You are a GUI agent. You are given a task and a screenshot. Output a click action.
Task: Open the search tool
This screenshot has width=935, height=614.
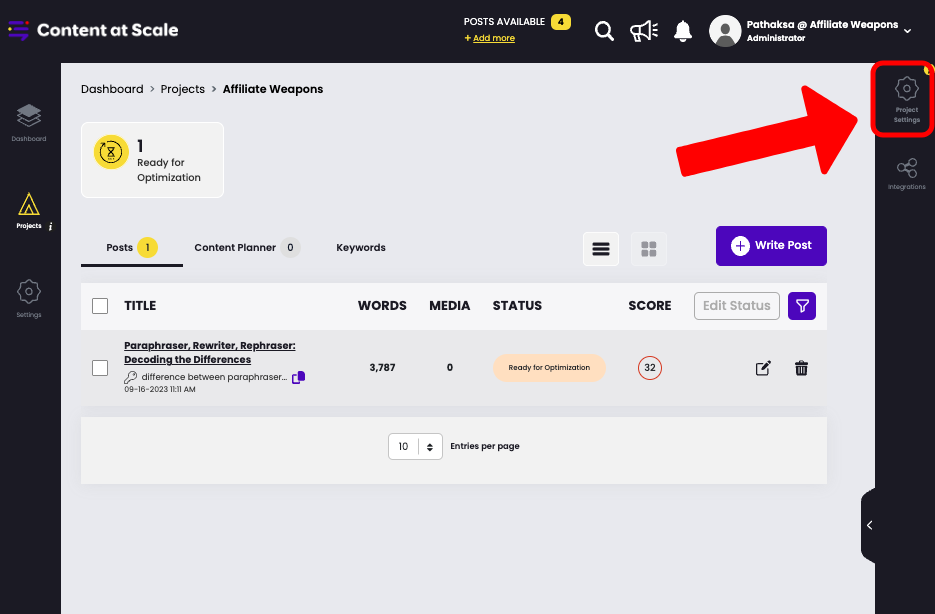(x=604, y=30)
